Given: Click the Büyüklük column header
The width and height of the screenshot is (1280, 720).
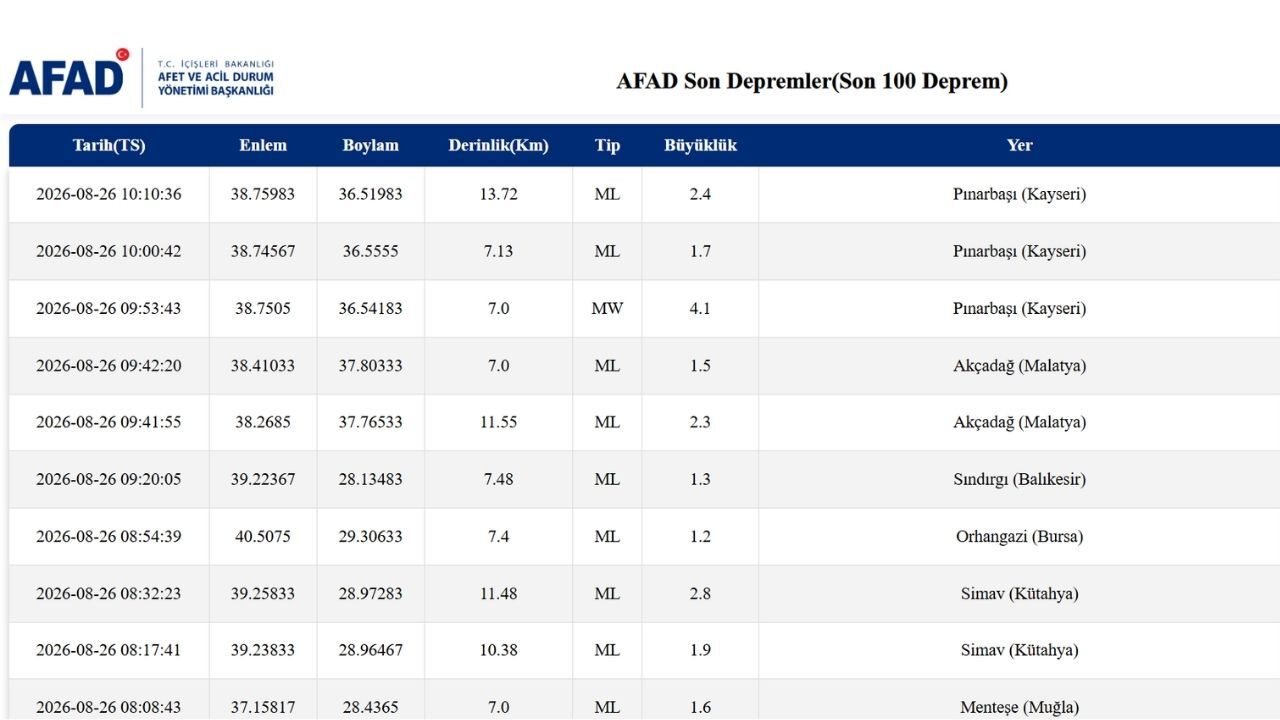Looking at the screenshot, I should click(700, 145).
